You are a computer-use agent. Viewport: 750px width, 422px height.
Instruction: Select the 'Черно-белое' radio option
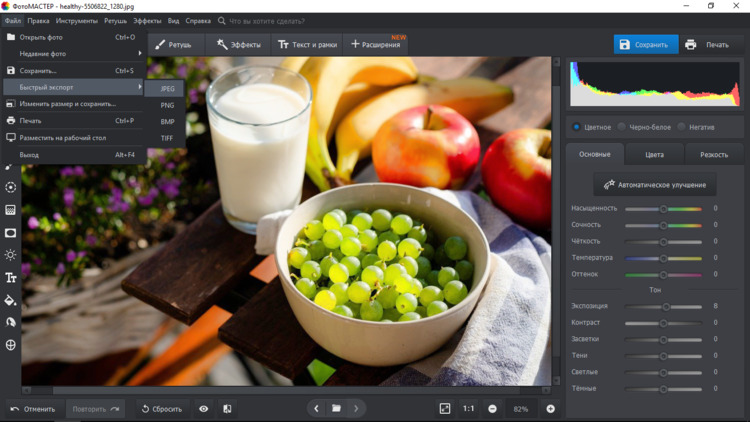[x=622, y=127]
